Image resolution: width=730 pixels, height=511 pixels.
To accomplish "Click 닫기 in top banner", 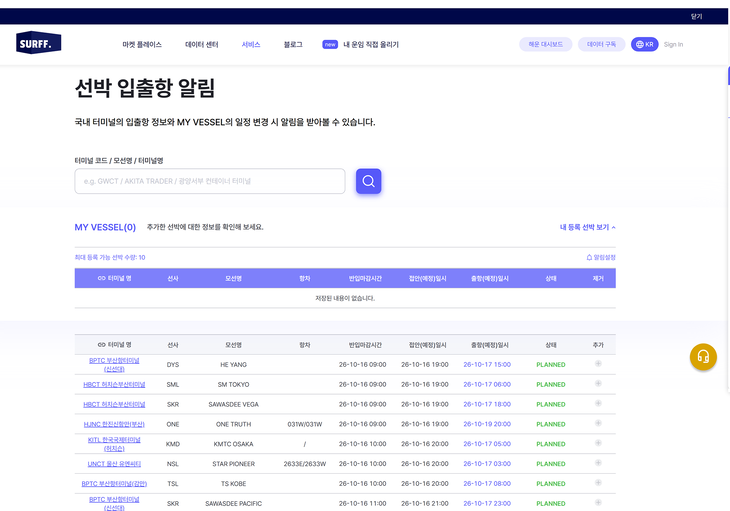I will 696,16.
